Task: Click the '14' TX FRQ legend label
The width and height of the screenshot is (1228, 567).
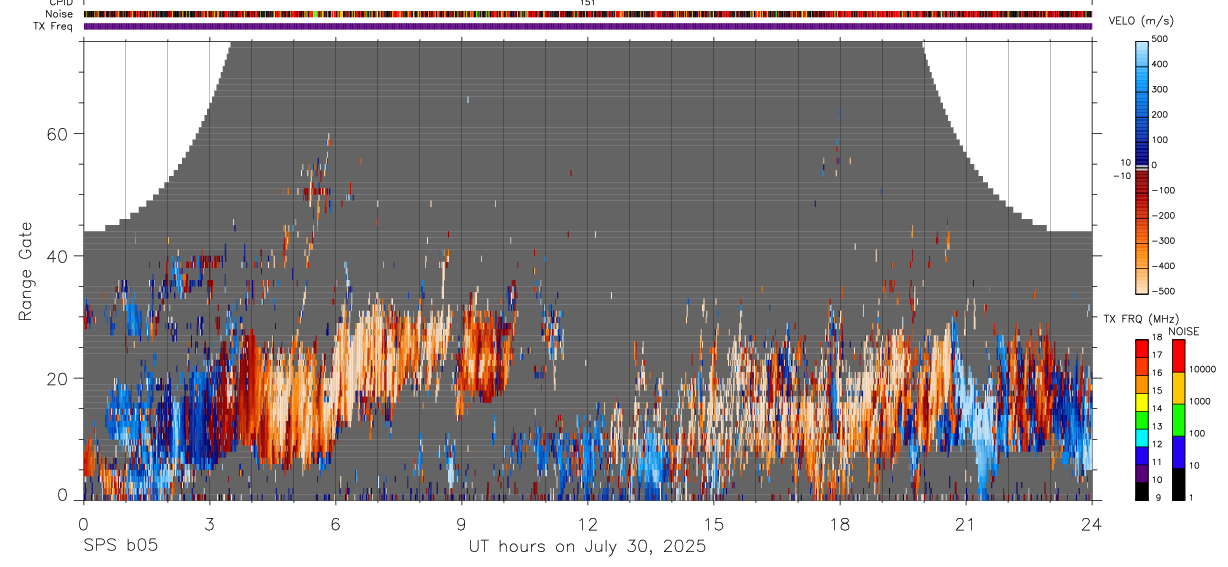Action: click(1157, 408)
